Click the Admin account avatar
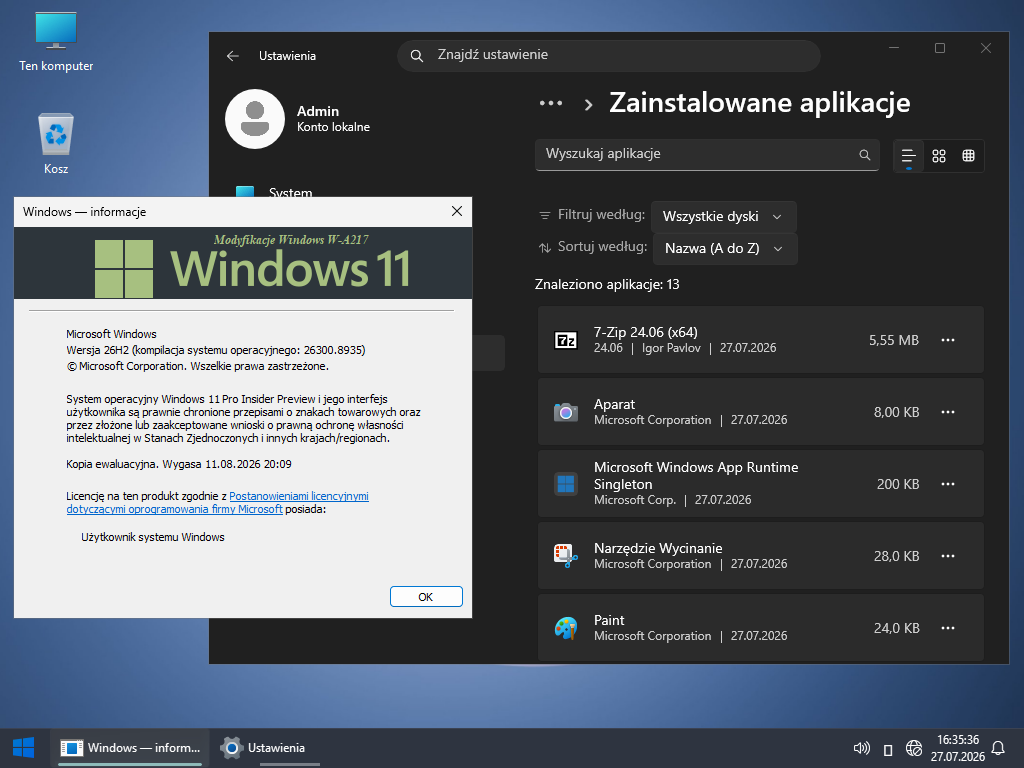This screenshot has width=1024, height=768. coord(255,119)
